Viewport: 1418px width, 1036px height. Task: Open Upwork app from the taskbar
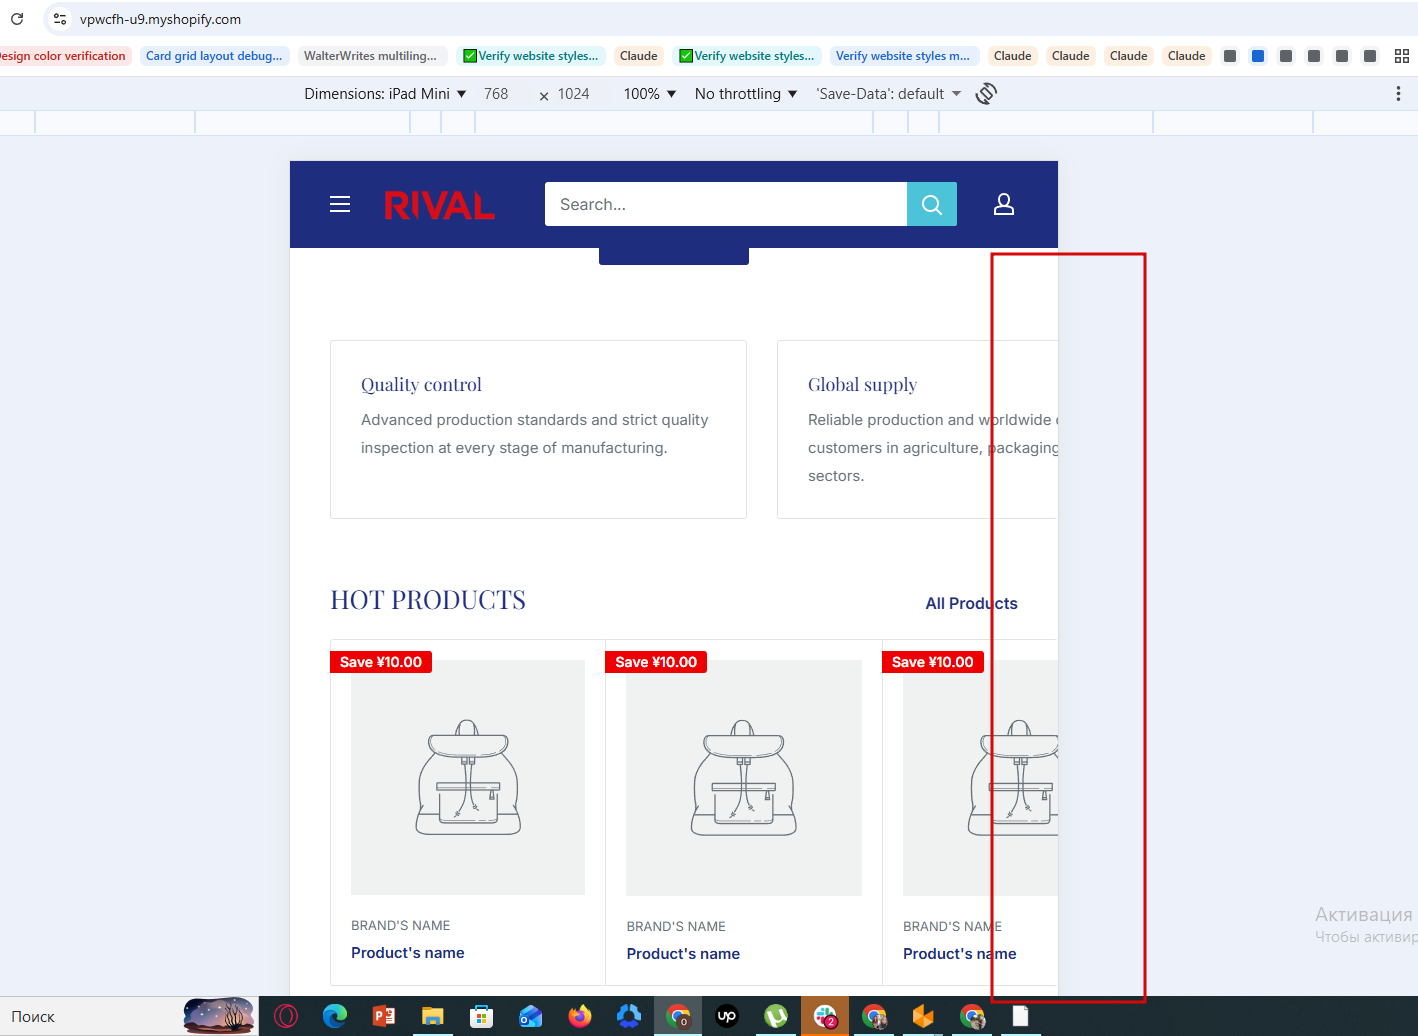(727, 1016)
